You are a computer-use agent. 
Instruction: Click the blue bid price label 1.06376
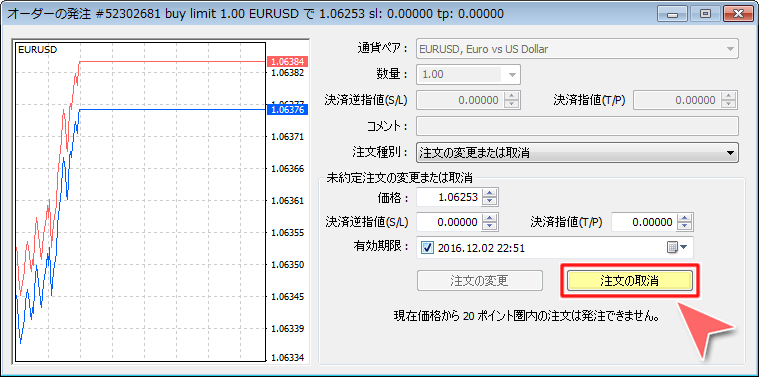(x=288, y=110)
